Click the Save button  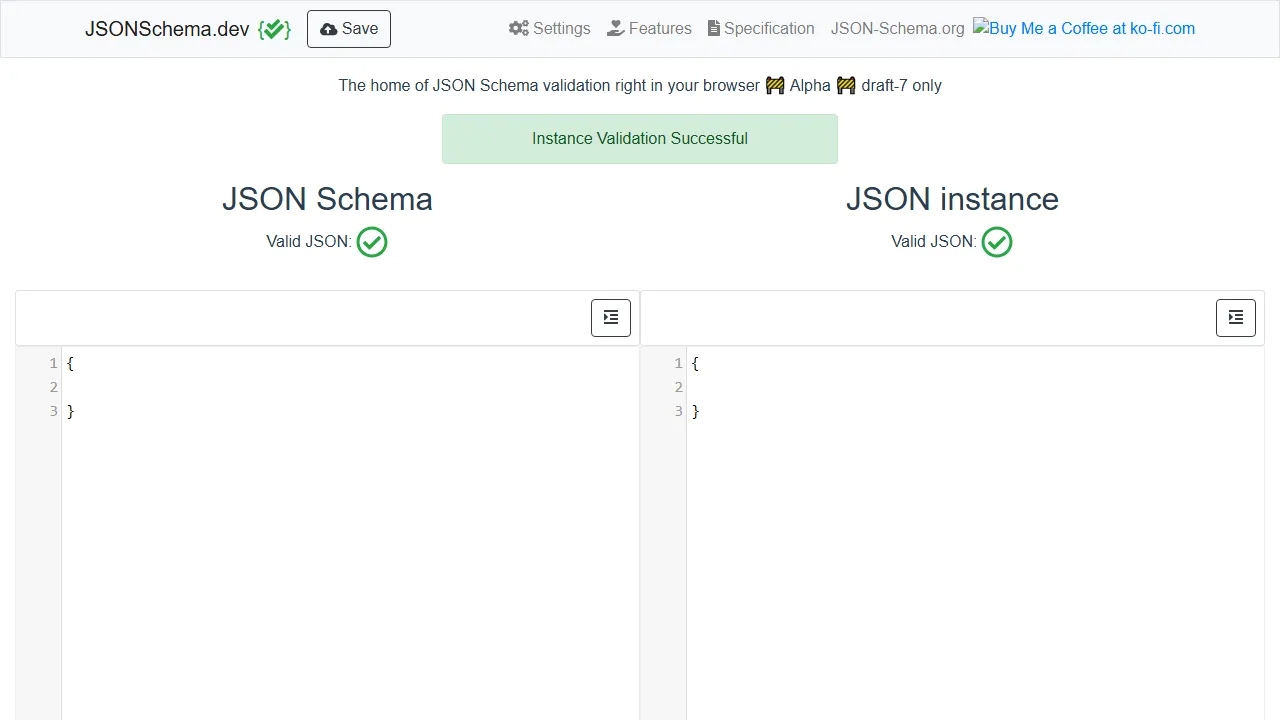348,28
